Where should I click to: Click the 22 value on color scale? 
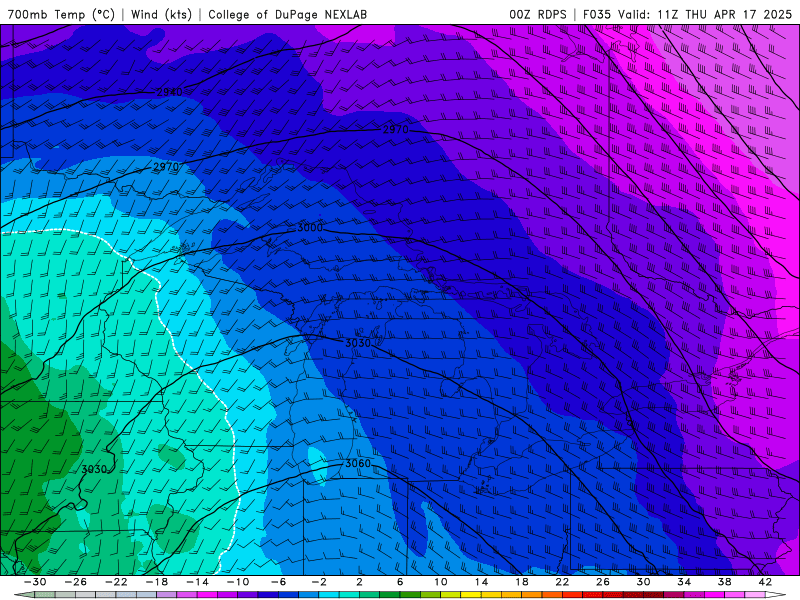tap(562, 582)
